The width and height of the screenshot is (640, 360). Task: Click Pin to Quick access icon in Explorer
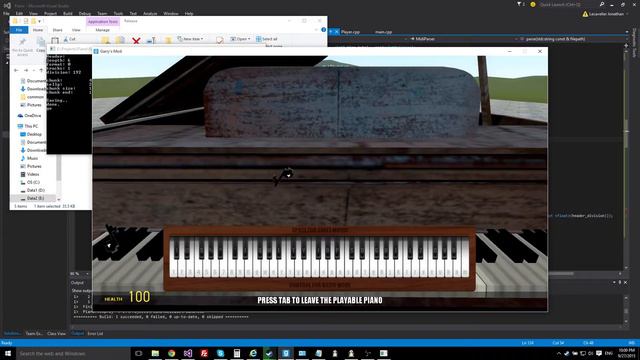(22, 45)
